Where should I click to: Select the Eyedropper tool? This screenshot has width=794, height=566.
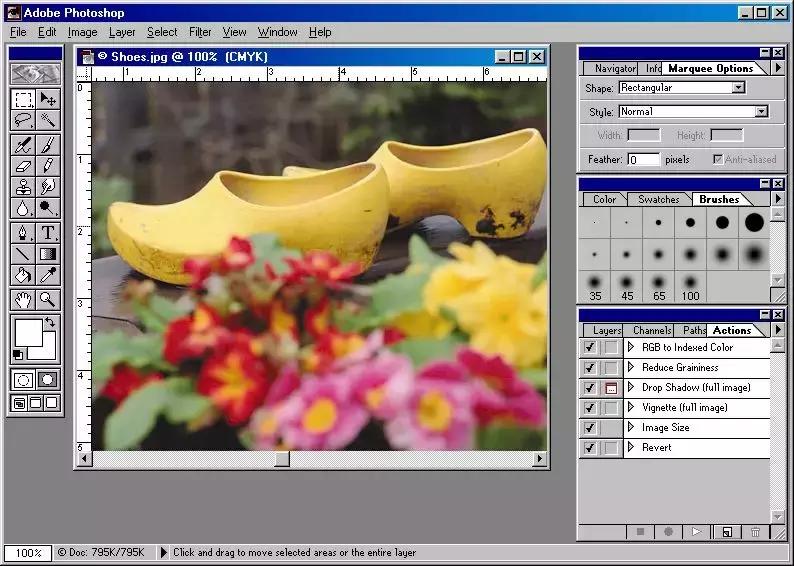click(x=47, y=275)
